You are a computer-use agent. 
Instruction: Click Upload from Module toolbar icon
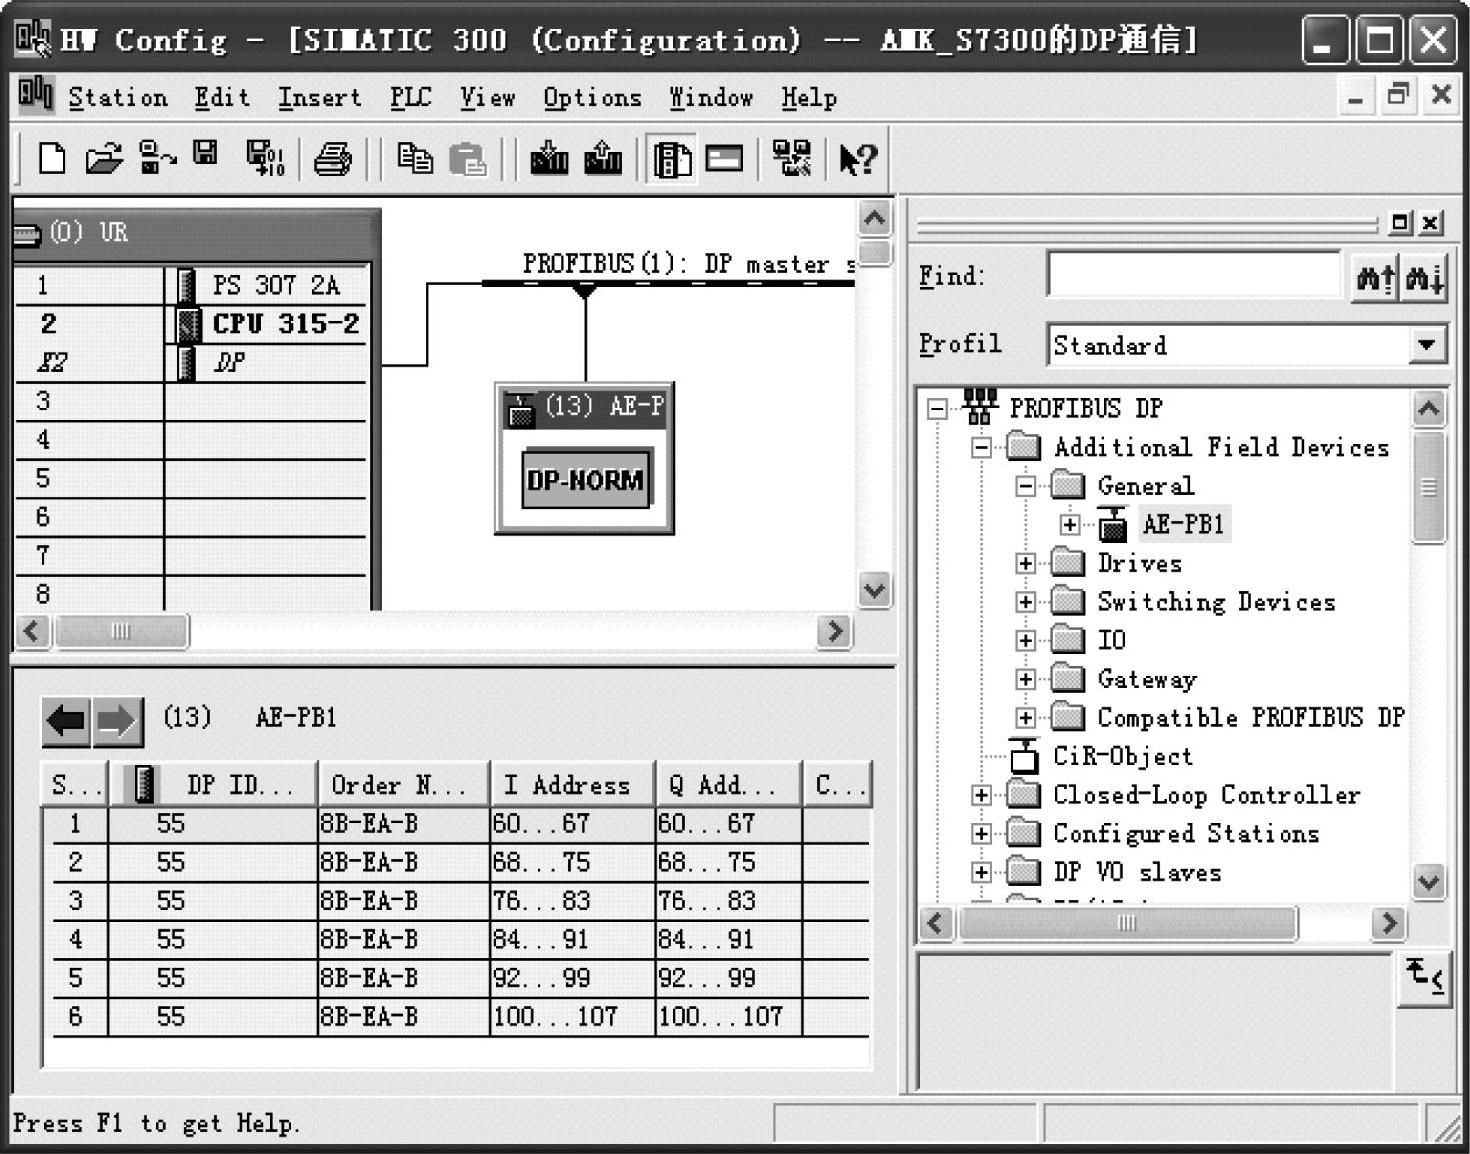602,158
